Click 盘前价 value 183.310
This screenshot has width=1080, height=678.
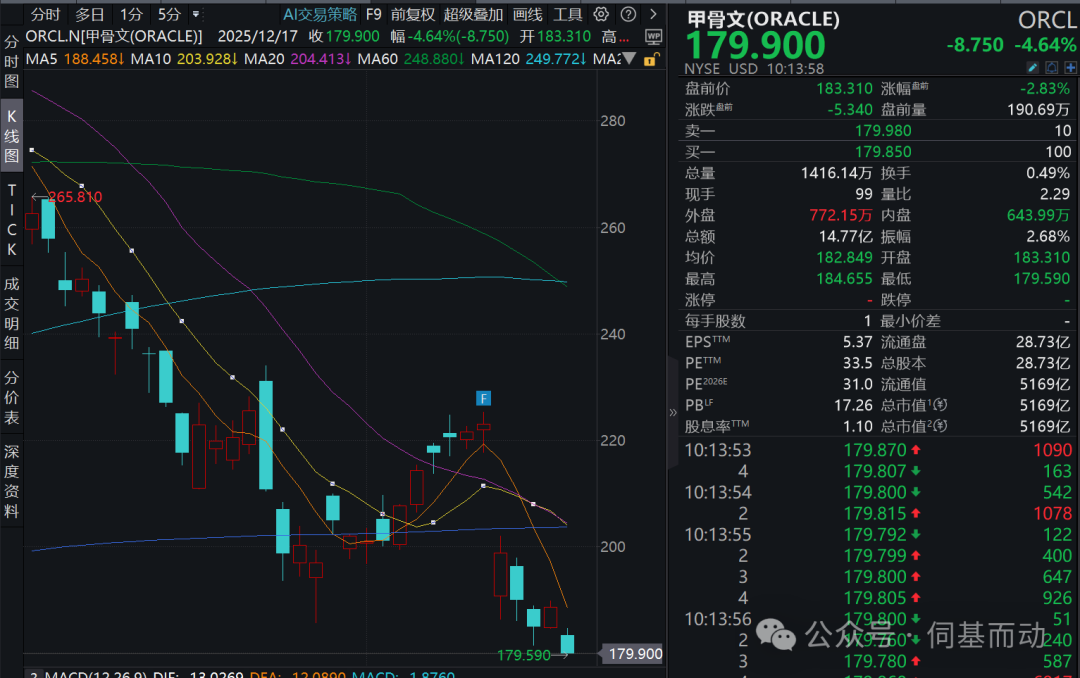pyautogui.click(x=844, y=88)
